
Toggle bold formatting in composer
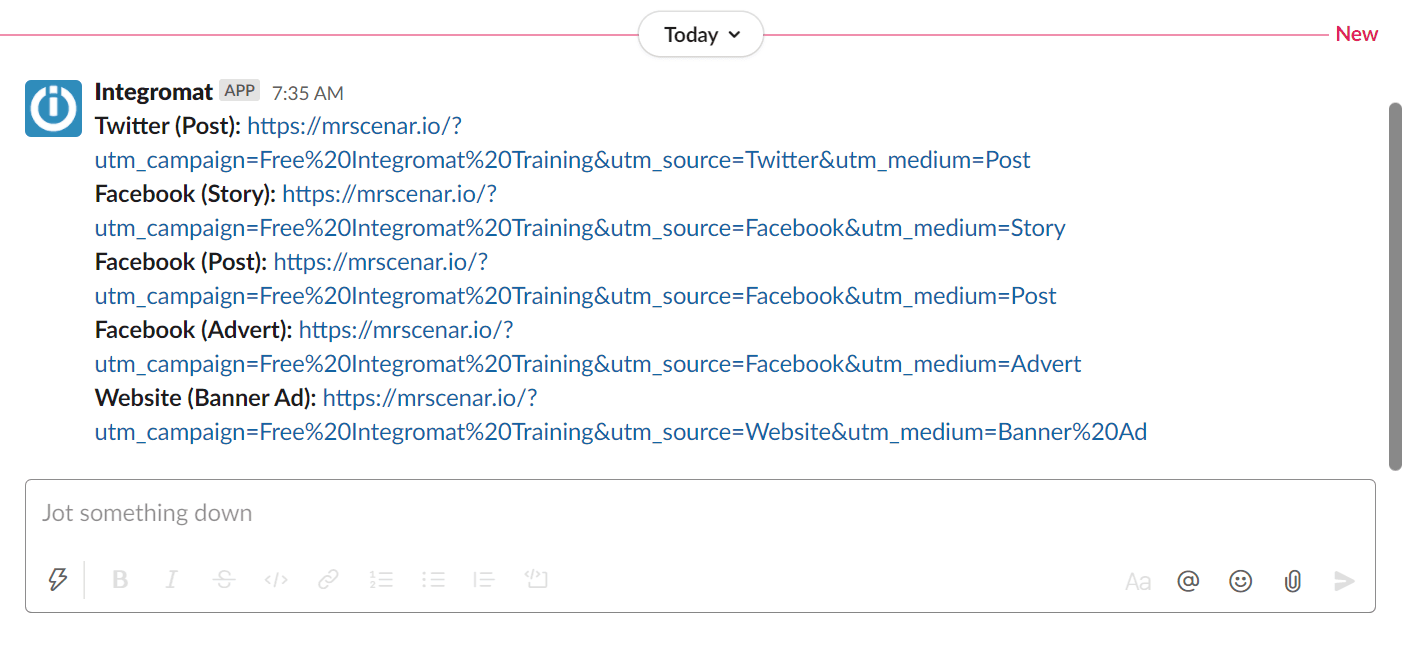pos(120,580)
